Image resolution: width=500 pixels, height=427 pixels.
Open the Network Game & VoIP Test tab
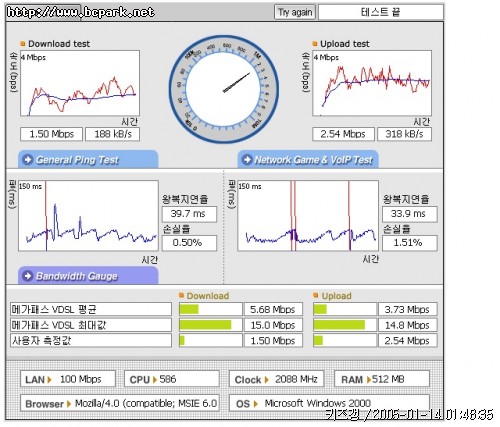[308, 160]
